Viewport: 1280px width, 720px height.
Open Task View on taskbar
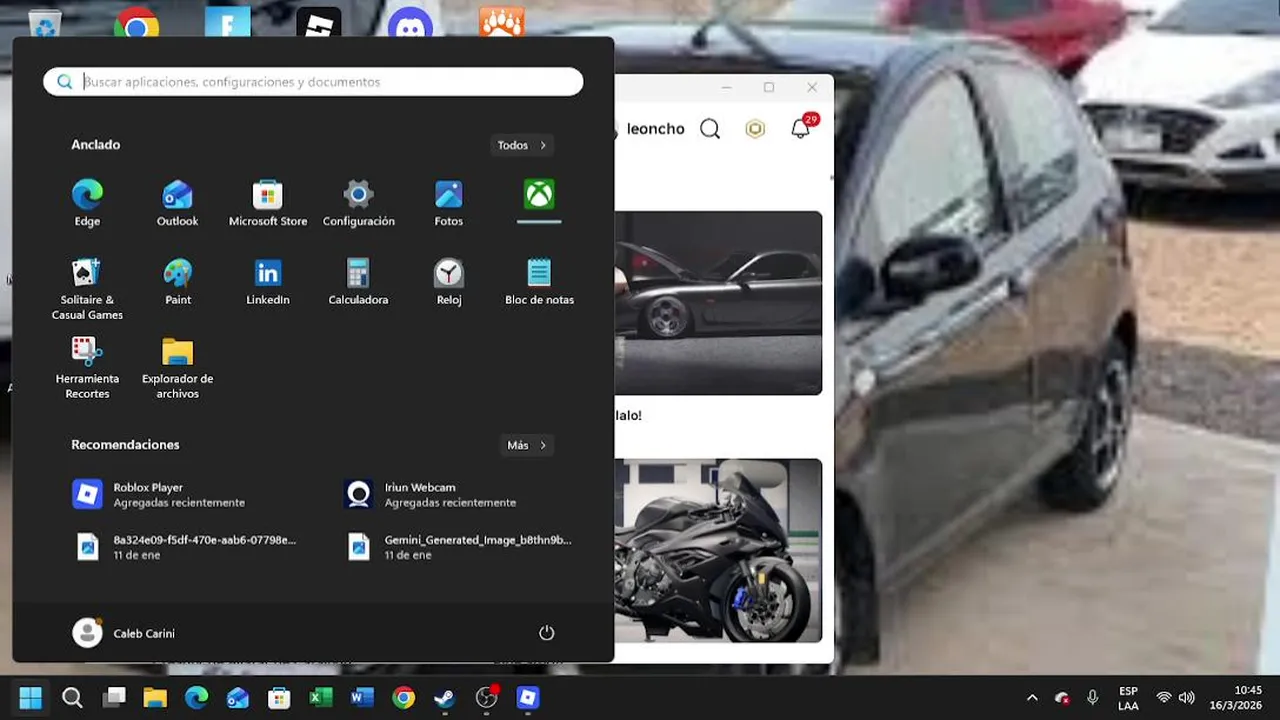tap(114, 697)
